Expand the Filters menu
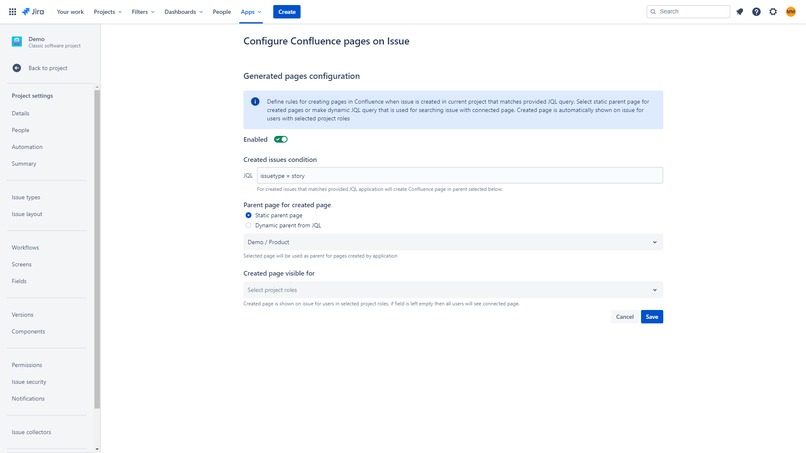 pos(143,11)
